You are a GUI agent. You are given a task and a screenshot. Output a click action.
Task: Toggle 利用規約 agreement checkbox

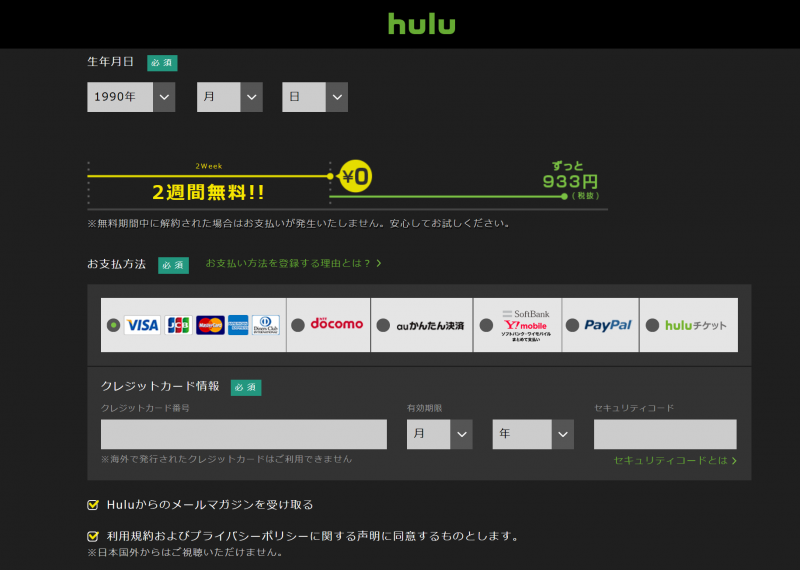pos(93,536)
